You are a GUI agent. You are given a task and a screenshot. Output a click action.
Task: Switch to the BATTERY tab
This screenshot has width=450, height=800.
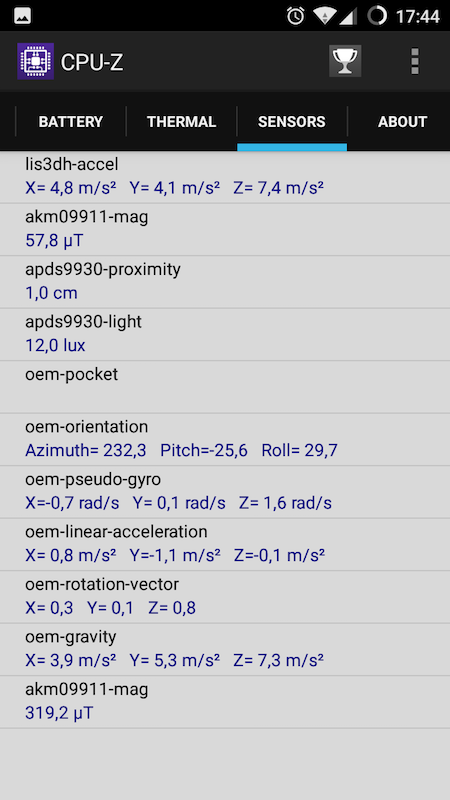[71, 121]
